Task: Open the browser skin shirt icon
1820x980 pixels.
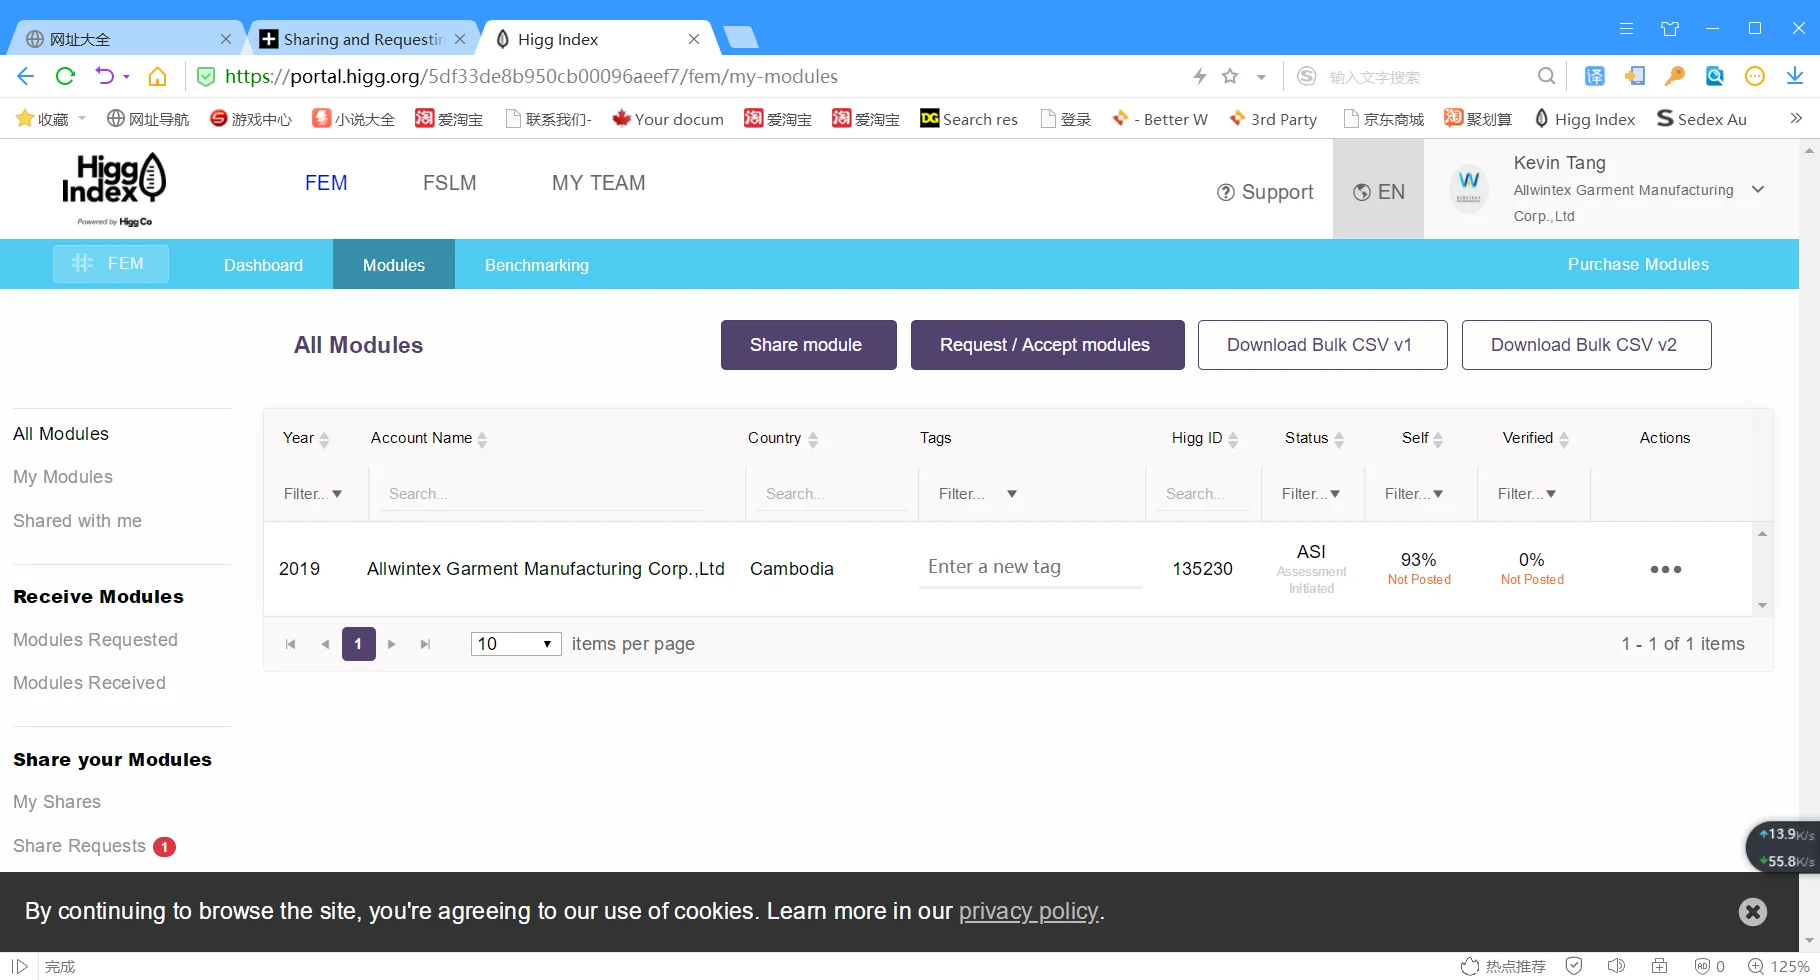Action: click(x=1670, y=28)
